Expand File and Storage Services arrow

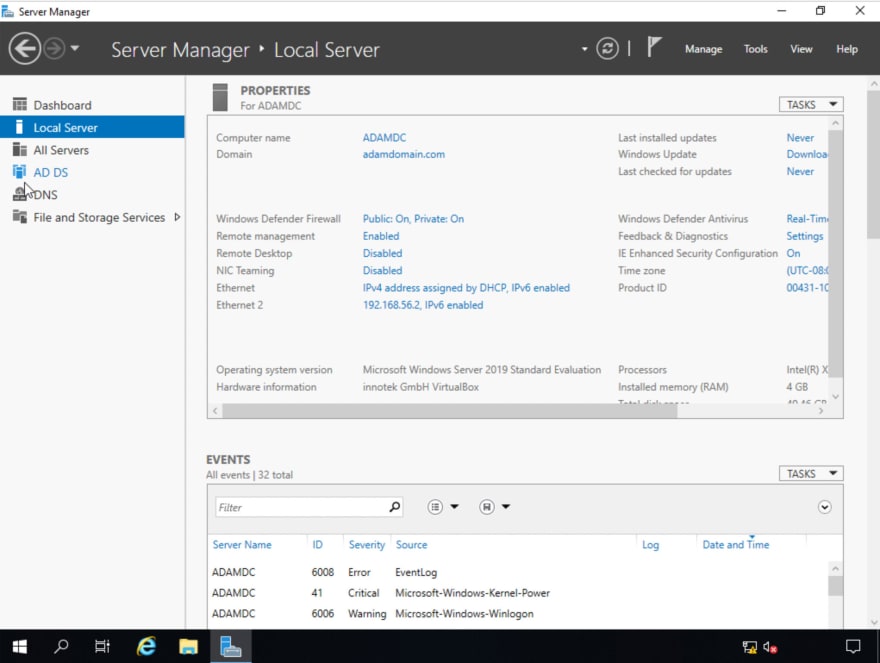pos(177,217)
